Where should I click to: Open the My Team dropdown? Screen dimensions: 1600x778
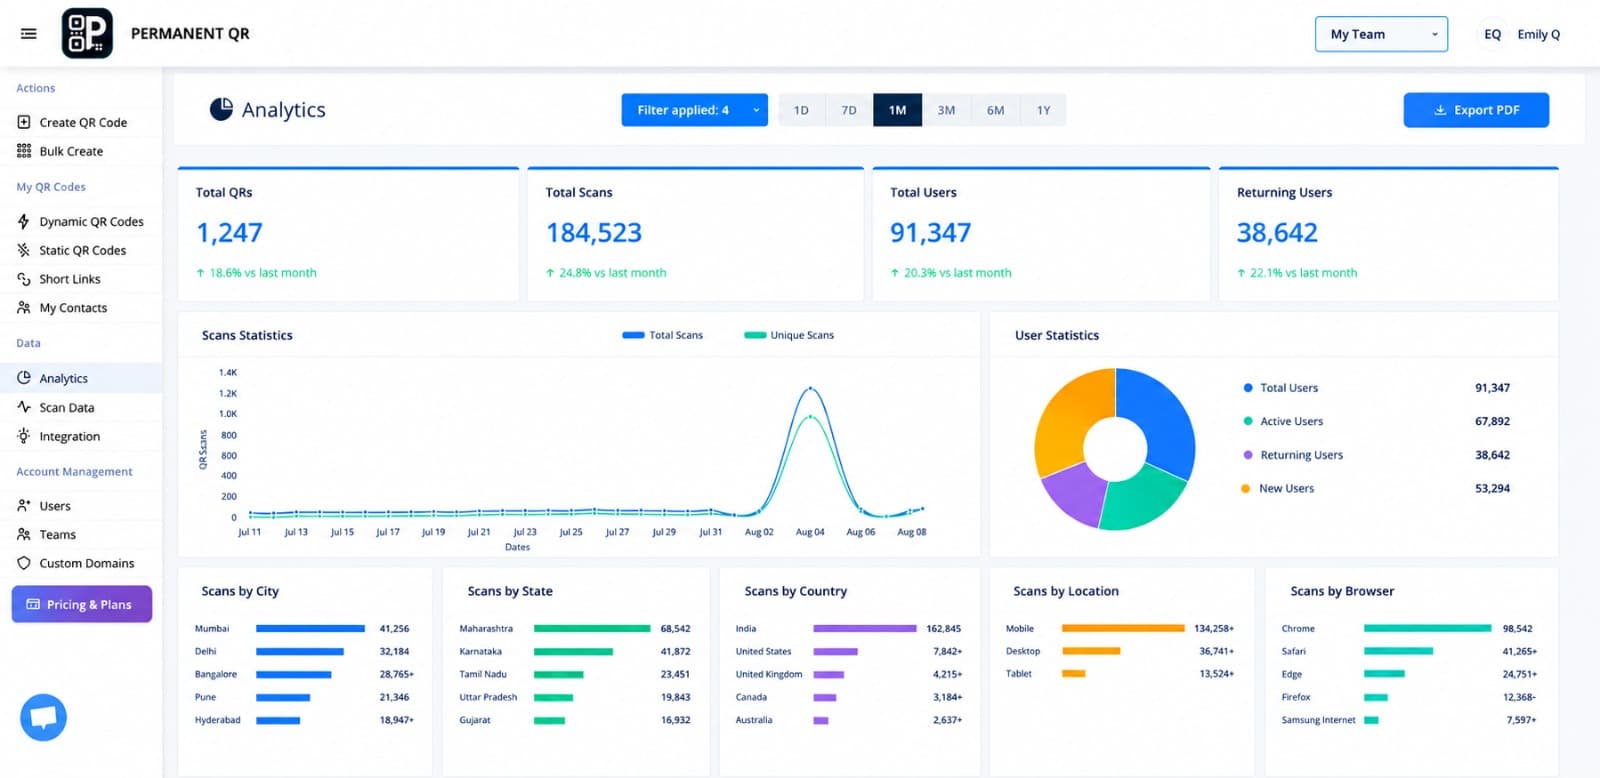1381,34
